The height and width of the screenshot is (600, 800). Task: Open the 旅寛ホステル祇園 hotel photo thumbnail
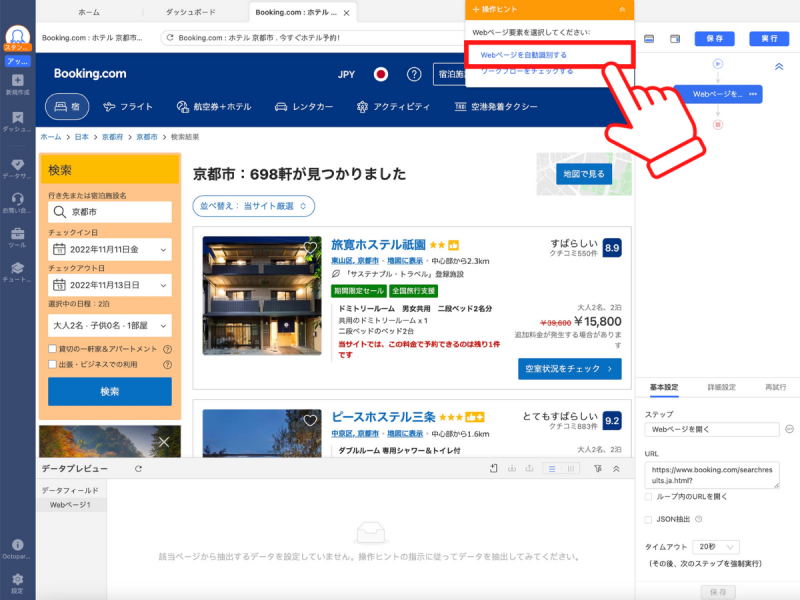tap(262, 295)
